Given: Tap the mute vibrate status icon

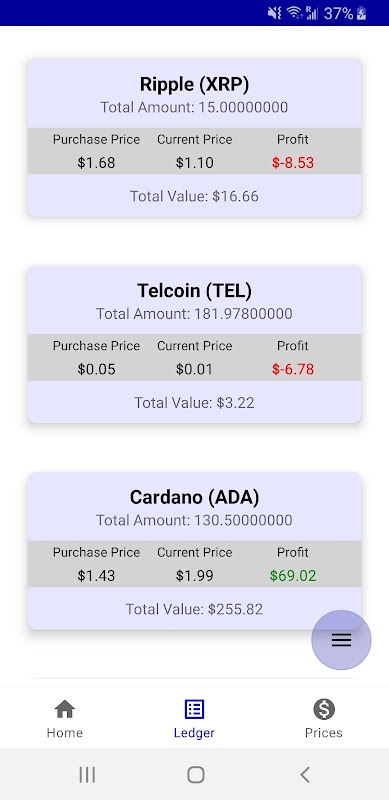Looking at the screenshot, I should pos(275,13).
